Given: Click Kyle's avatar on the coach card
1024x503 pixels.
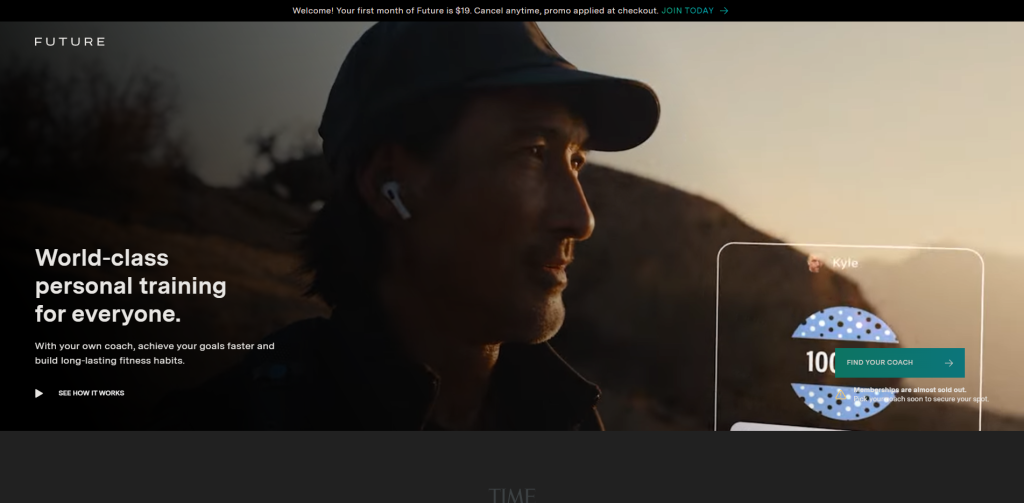Looking at the screenshot, I should tap(815, 263).
